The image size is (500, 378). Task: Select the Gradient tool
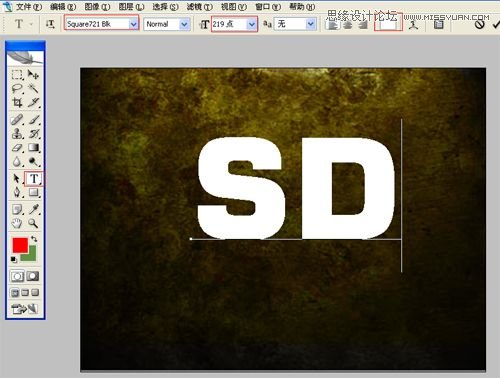click(x=33, y=147)
